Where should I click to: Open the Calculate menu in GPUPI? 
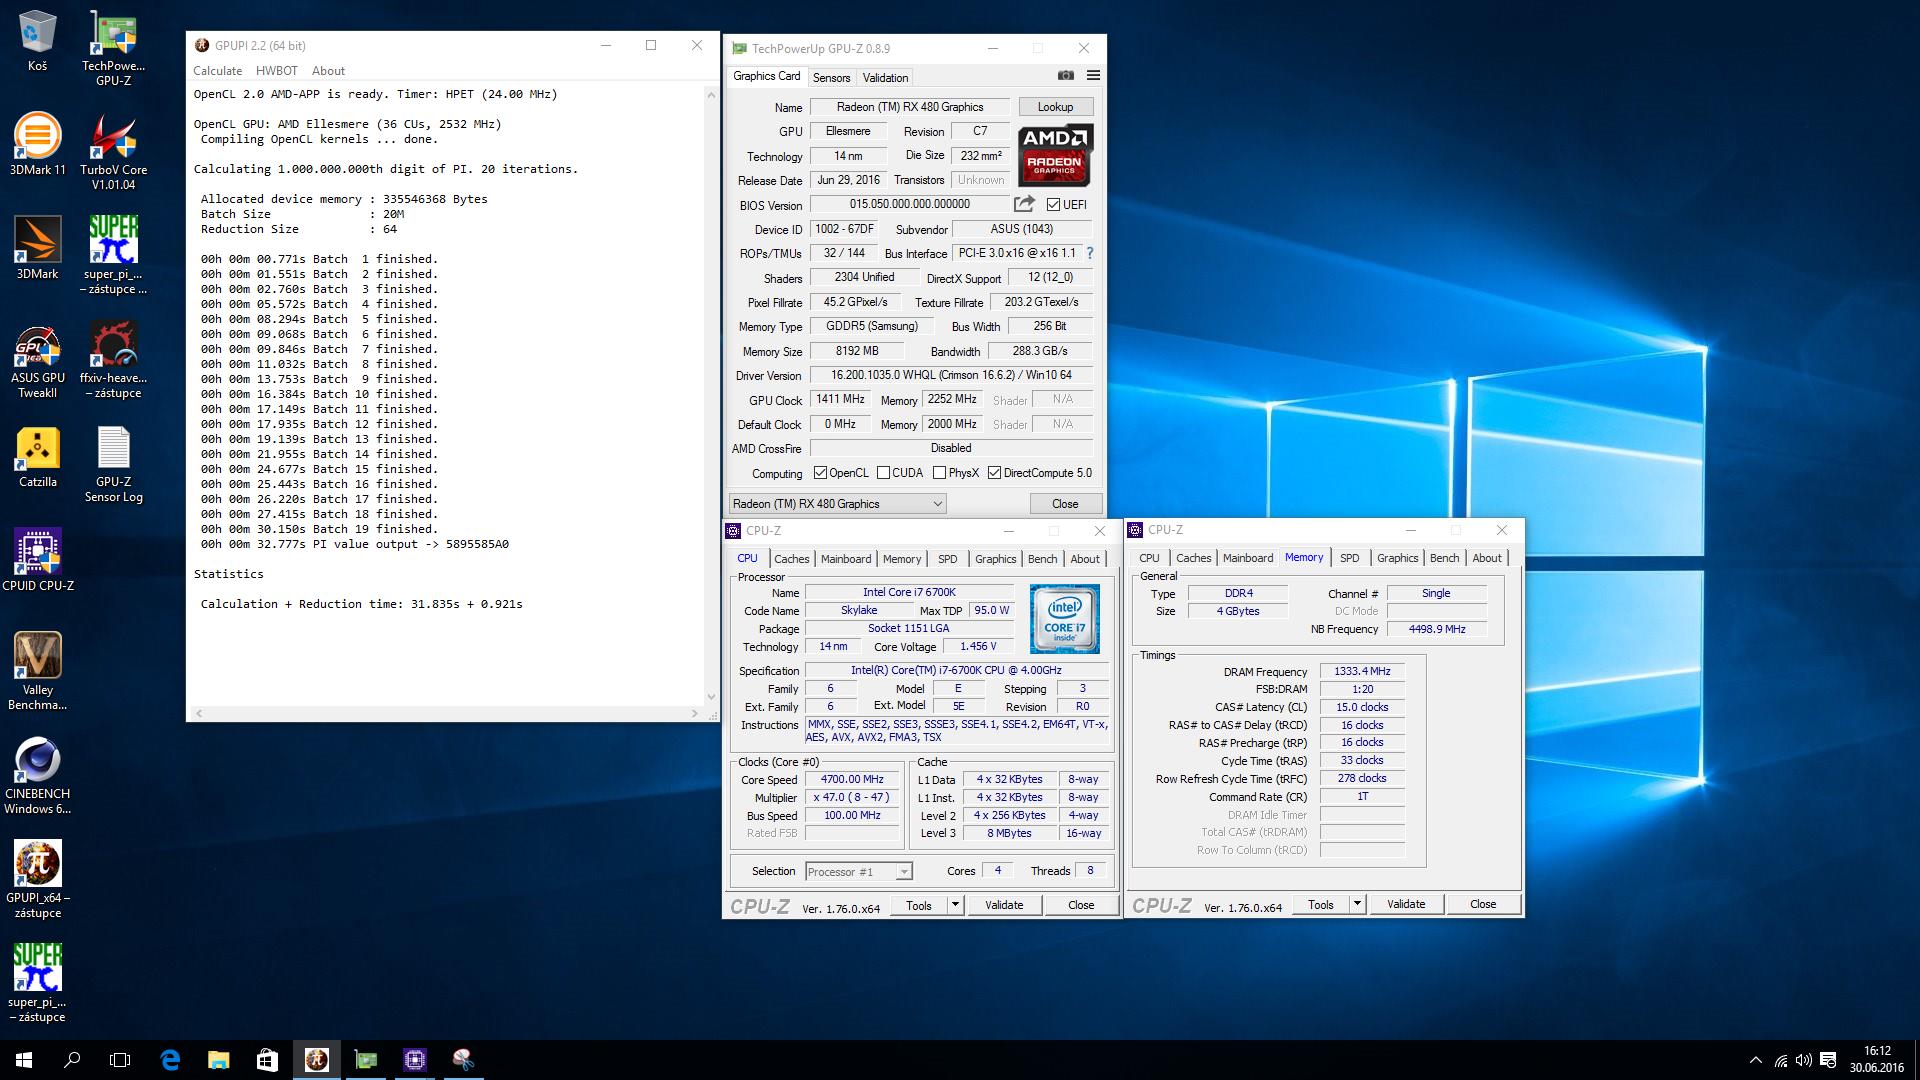point(217,71)
